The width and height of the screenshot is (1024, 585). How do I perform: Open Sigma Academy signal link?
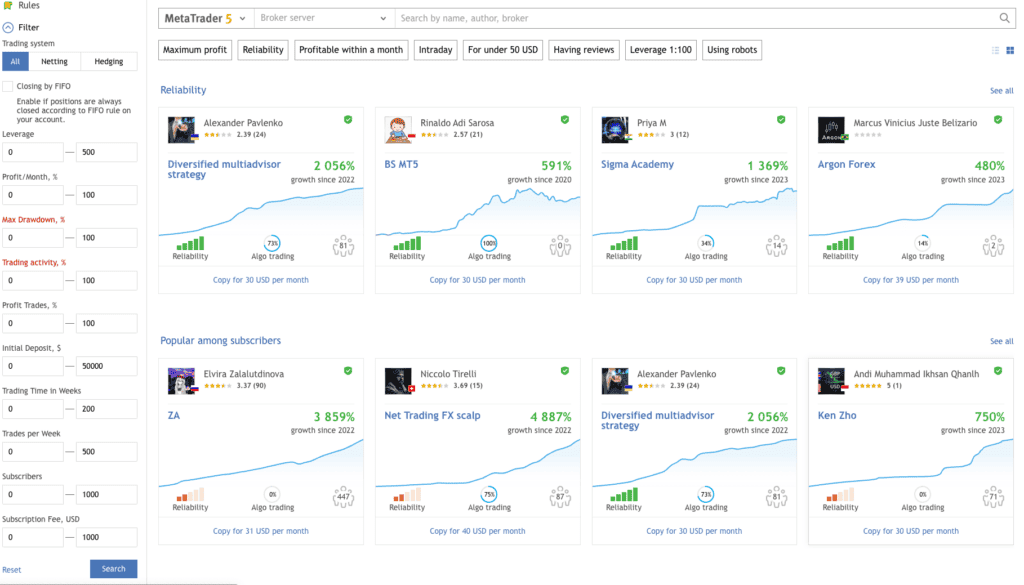pos(637,165)
